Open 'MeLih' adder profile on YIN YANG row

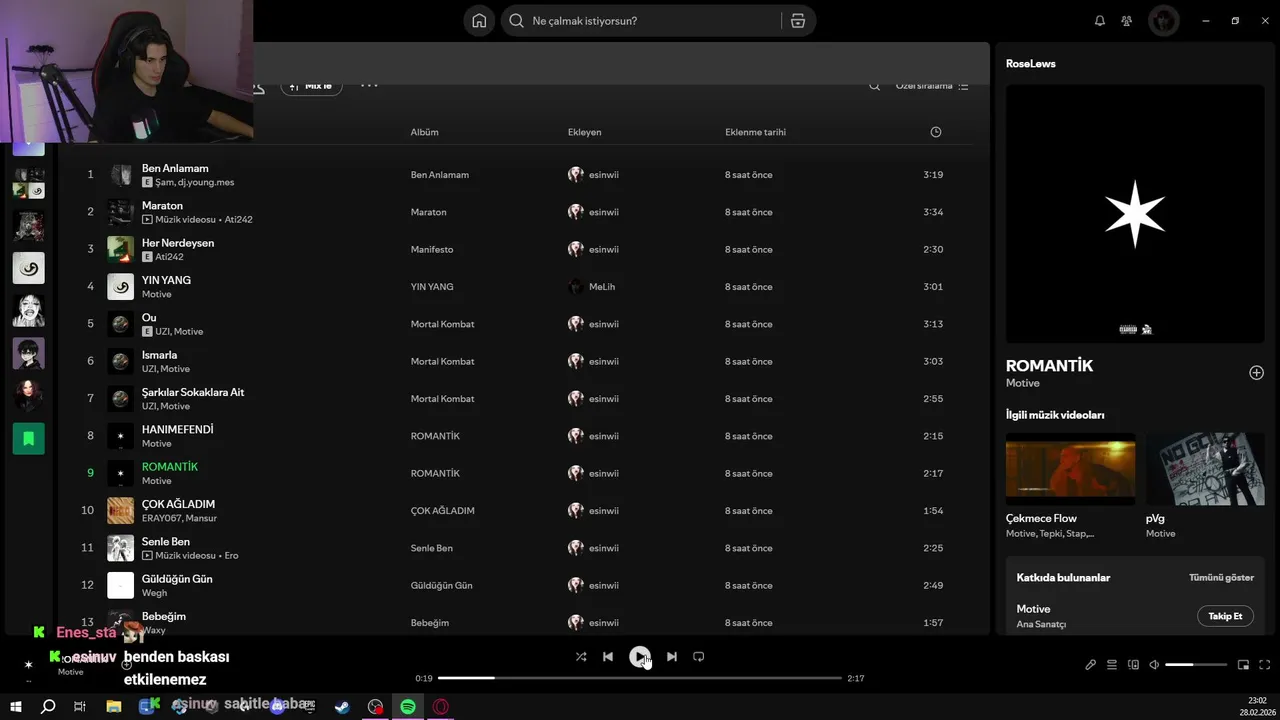(602, 287)
